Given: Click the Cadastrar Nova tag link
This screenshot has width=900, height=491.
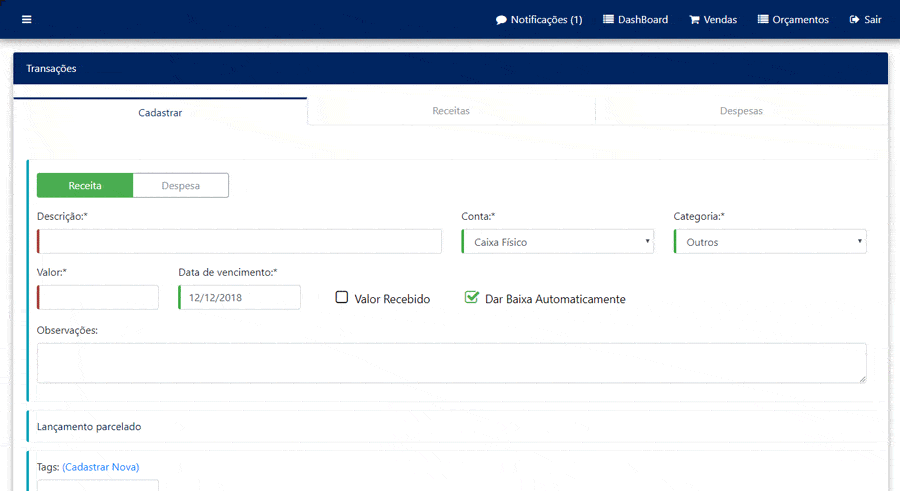Looking at the screenshot, I should (100, 467).
